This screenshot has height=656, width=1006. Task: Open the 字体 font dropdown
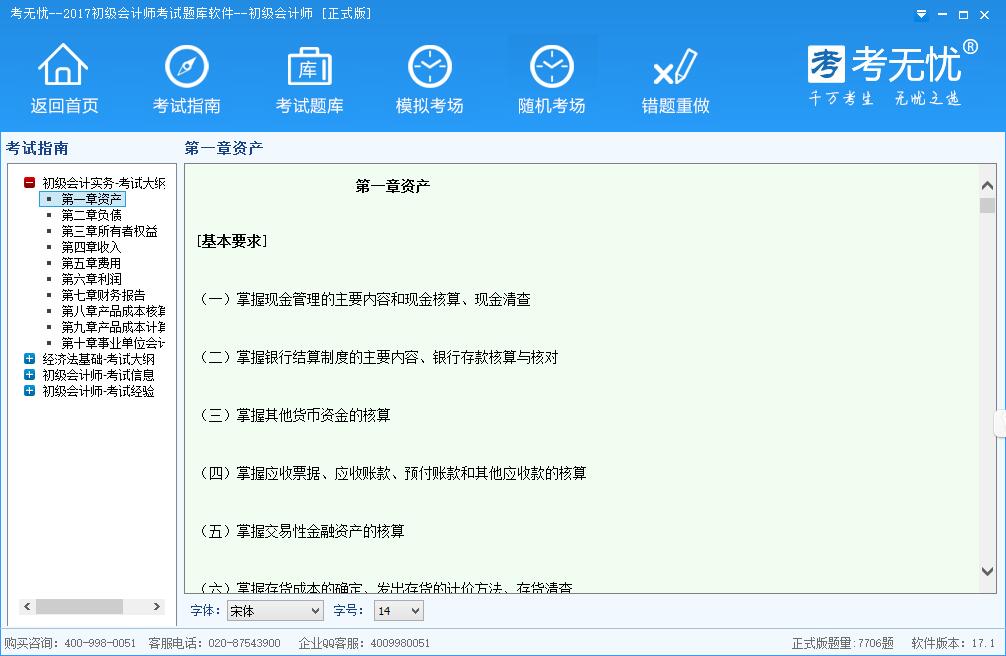click(x=275, y=610)
